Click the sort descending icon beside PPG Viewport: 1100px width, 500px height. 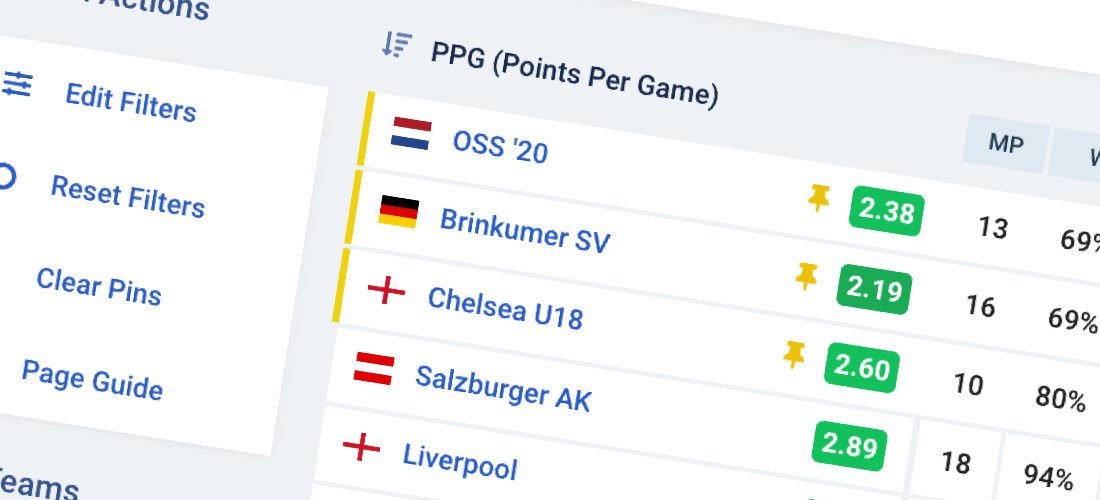(396, 45)
